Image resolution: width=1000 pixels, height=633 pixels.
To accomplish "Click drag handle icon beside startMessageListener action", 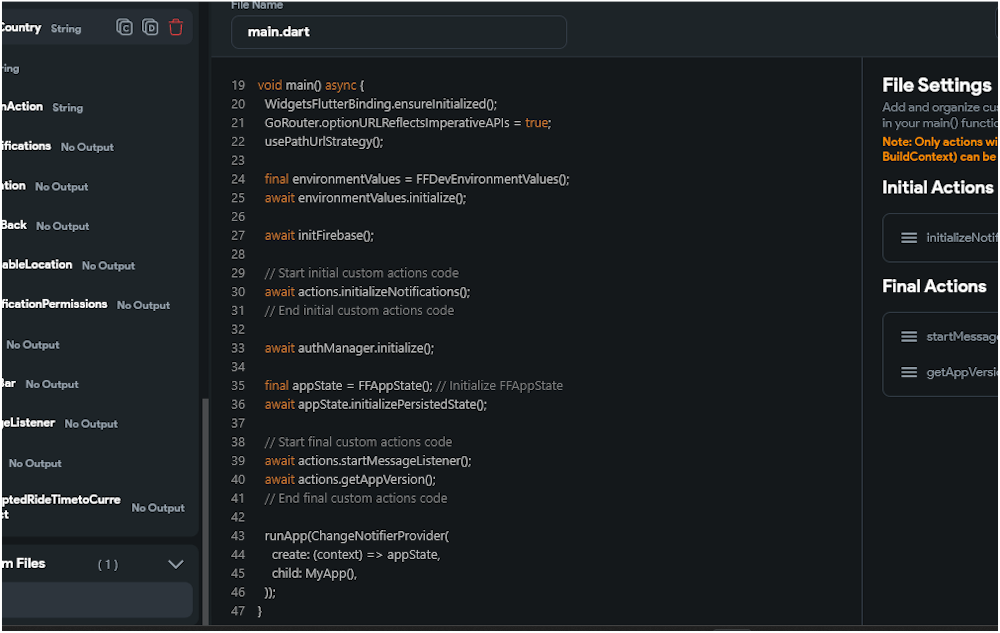I will click(909, 337).
